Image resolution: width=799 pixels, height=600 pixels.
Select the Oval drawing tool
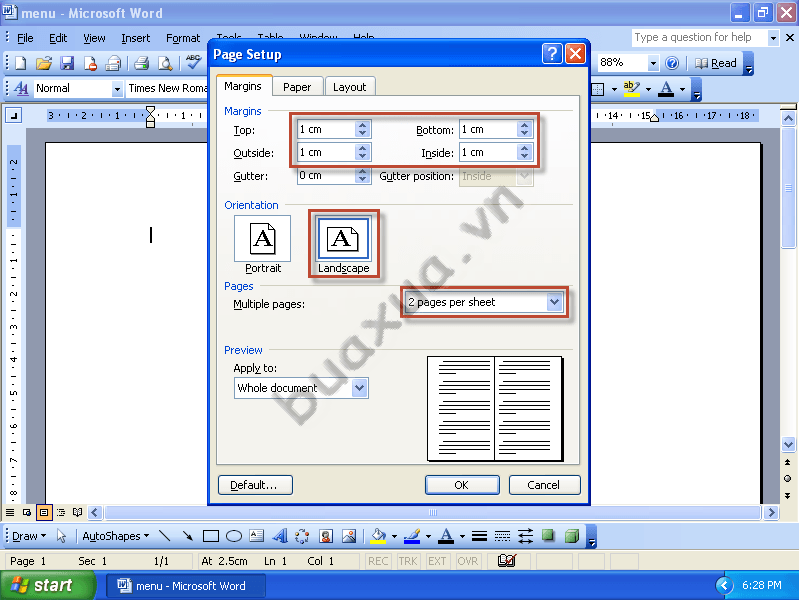pos(233,536)
